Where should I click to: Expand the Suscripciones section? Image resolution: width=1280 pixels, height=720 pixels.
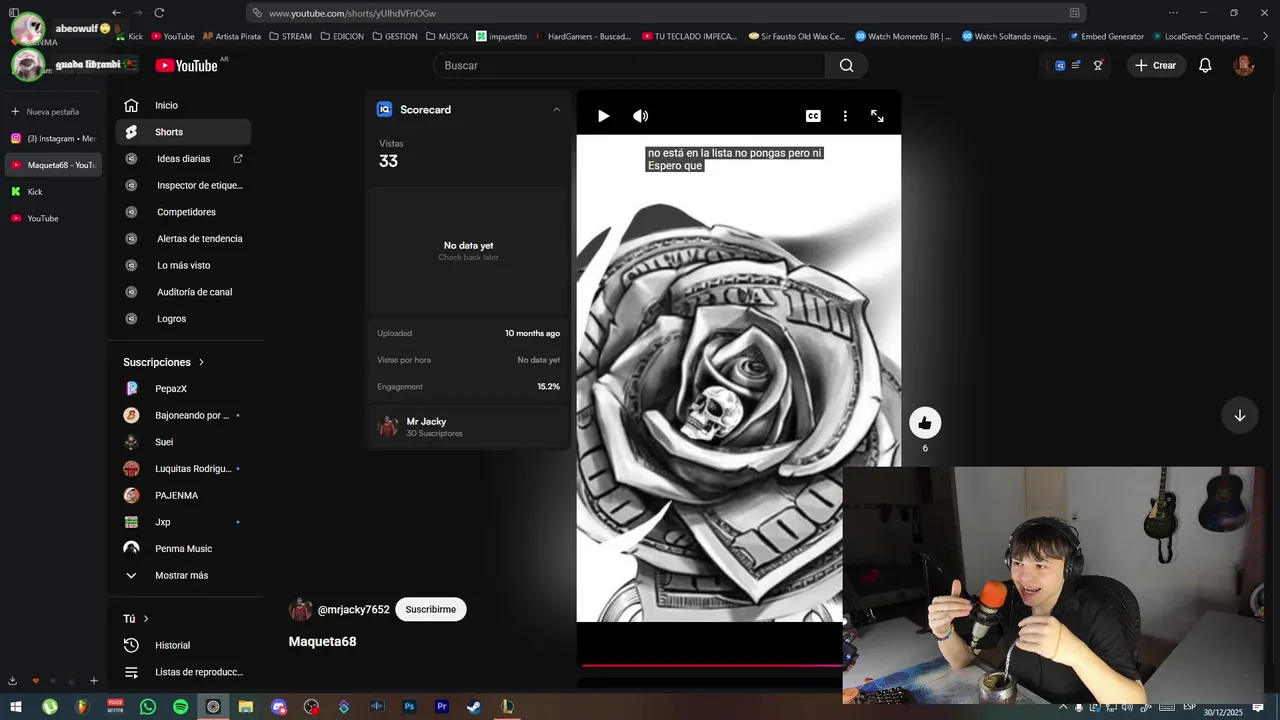pyautogui.click(x=163, y=362)
